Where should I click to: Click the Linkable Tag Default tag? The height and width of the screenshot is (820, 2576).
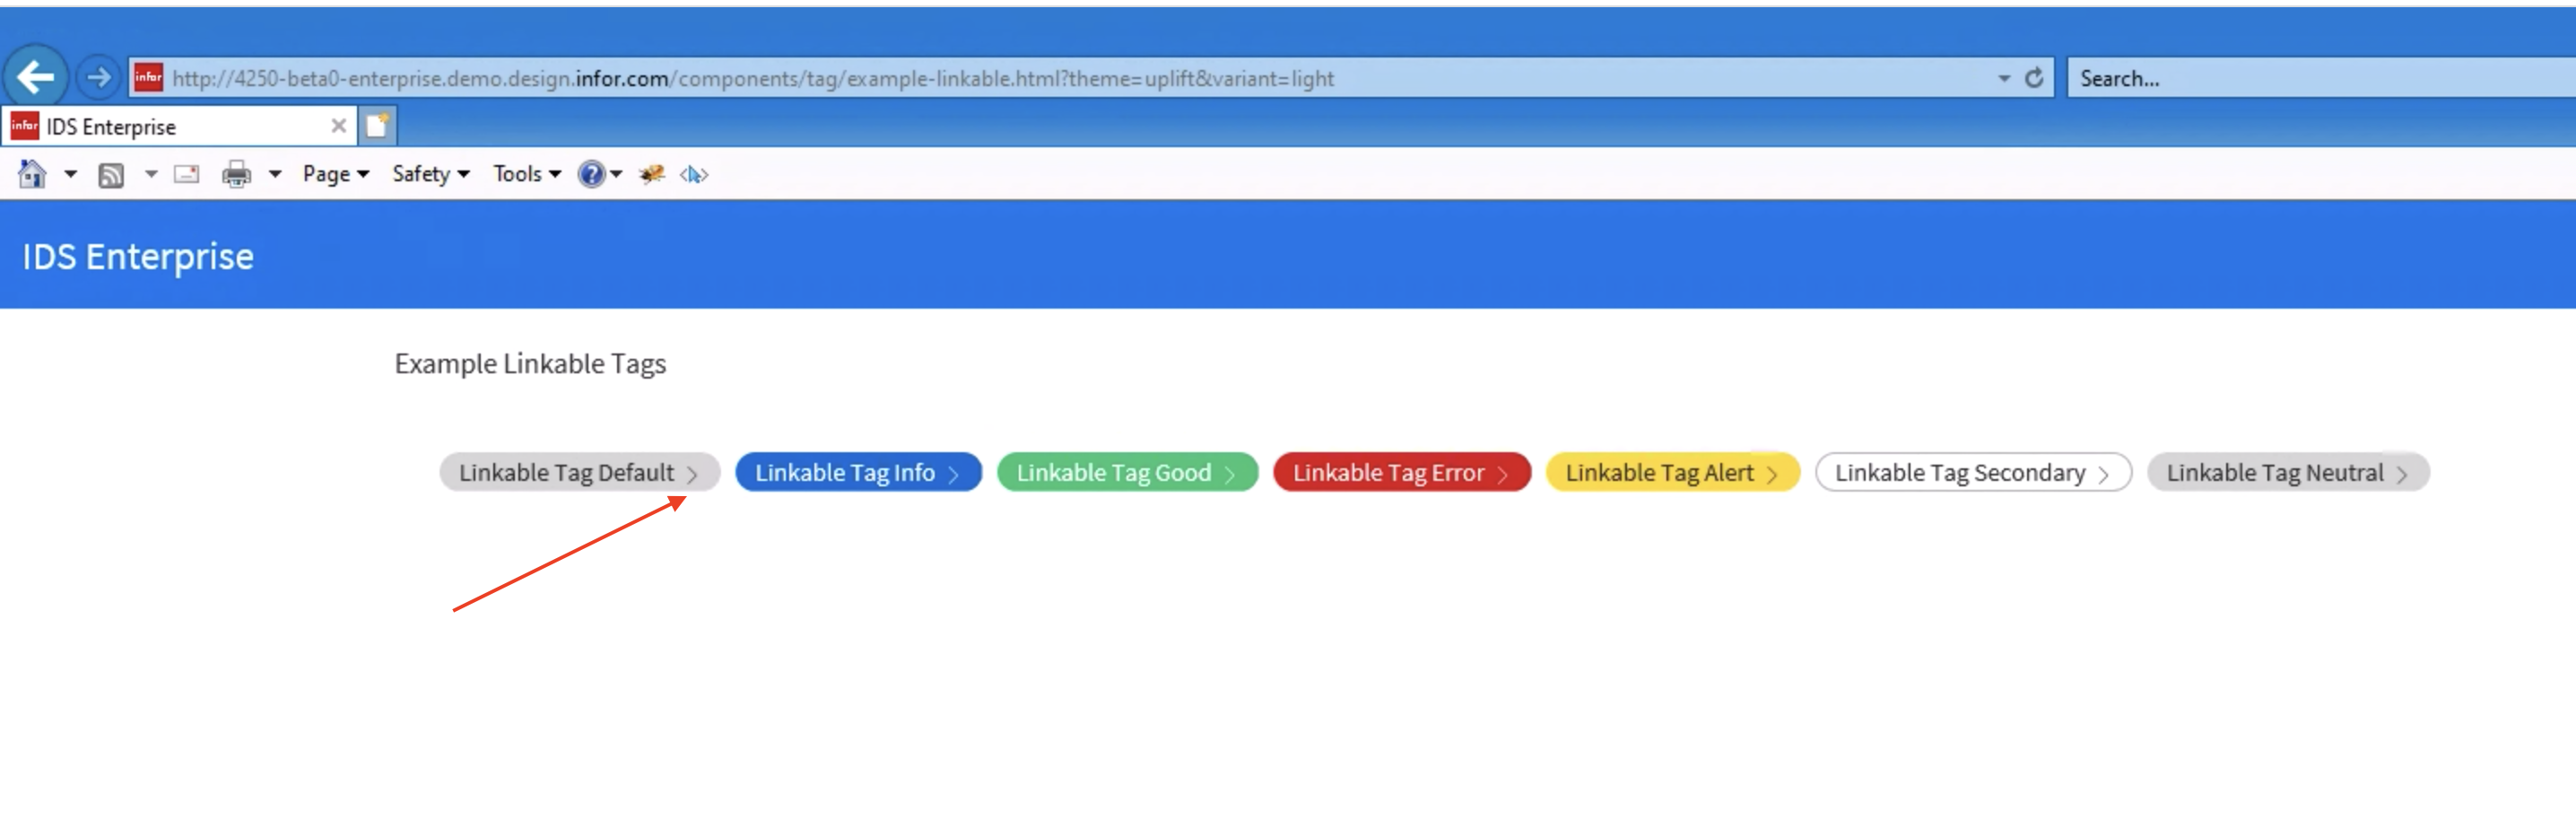click(x=579, y=472)
